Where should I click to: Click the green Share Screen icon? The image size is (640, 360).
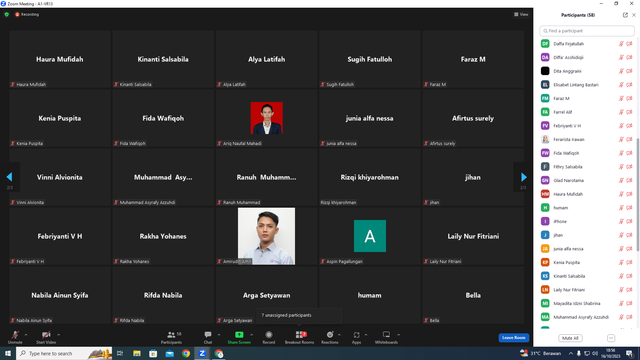(x=239, y=335)
